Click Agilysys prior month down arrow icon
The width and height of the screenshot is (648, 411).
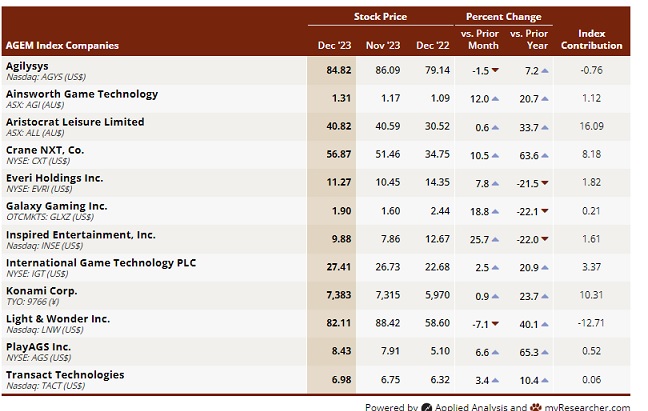(495, 70)
